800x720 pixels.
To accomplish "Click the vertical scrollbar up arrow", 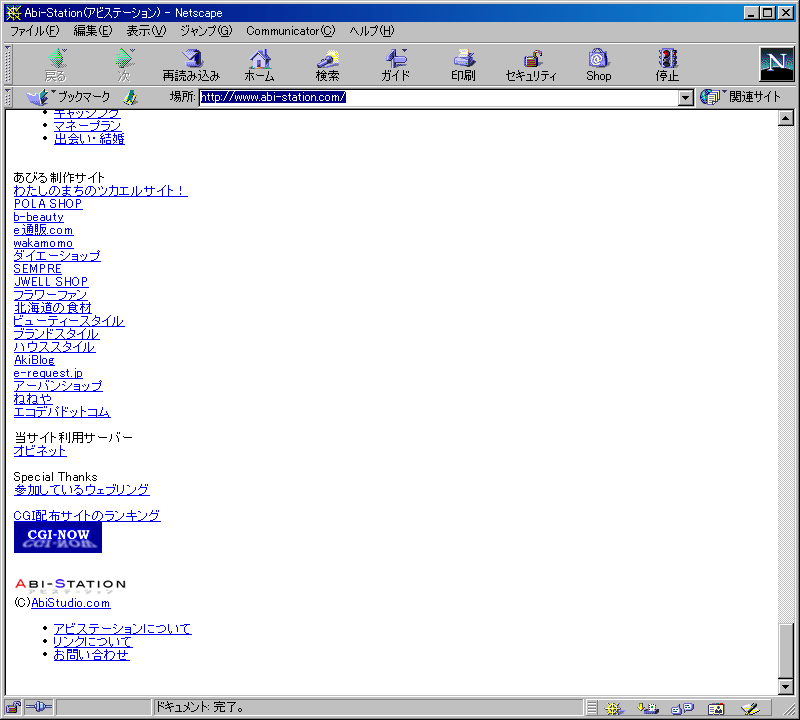I will tap(786, 118).
